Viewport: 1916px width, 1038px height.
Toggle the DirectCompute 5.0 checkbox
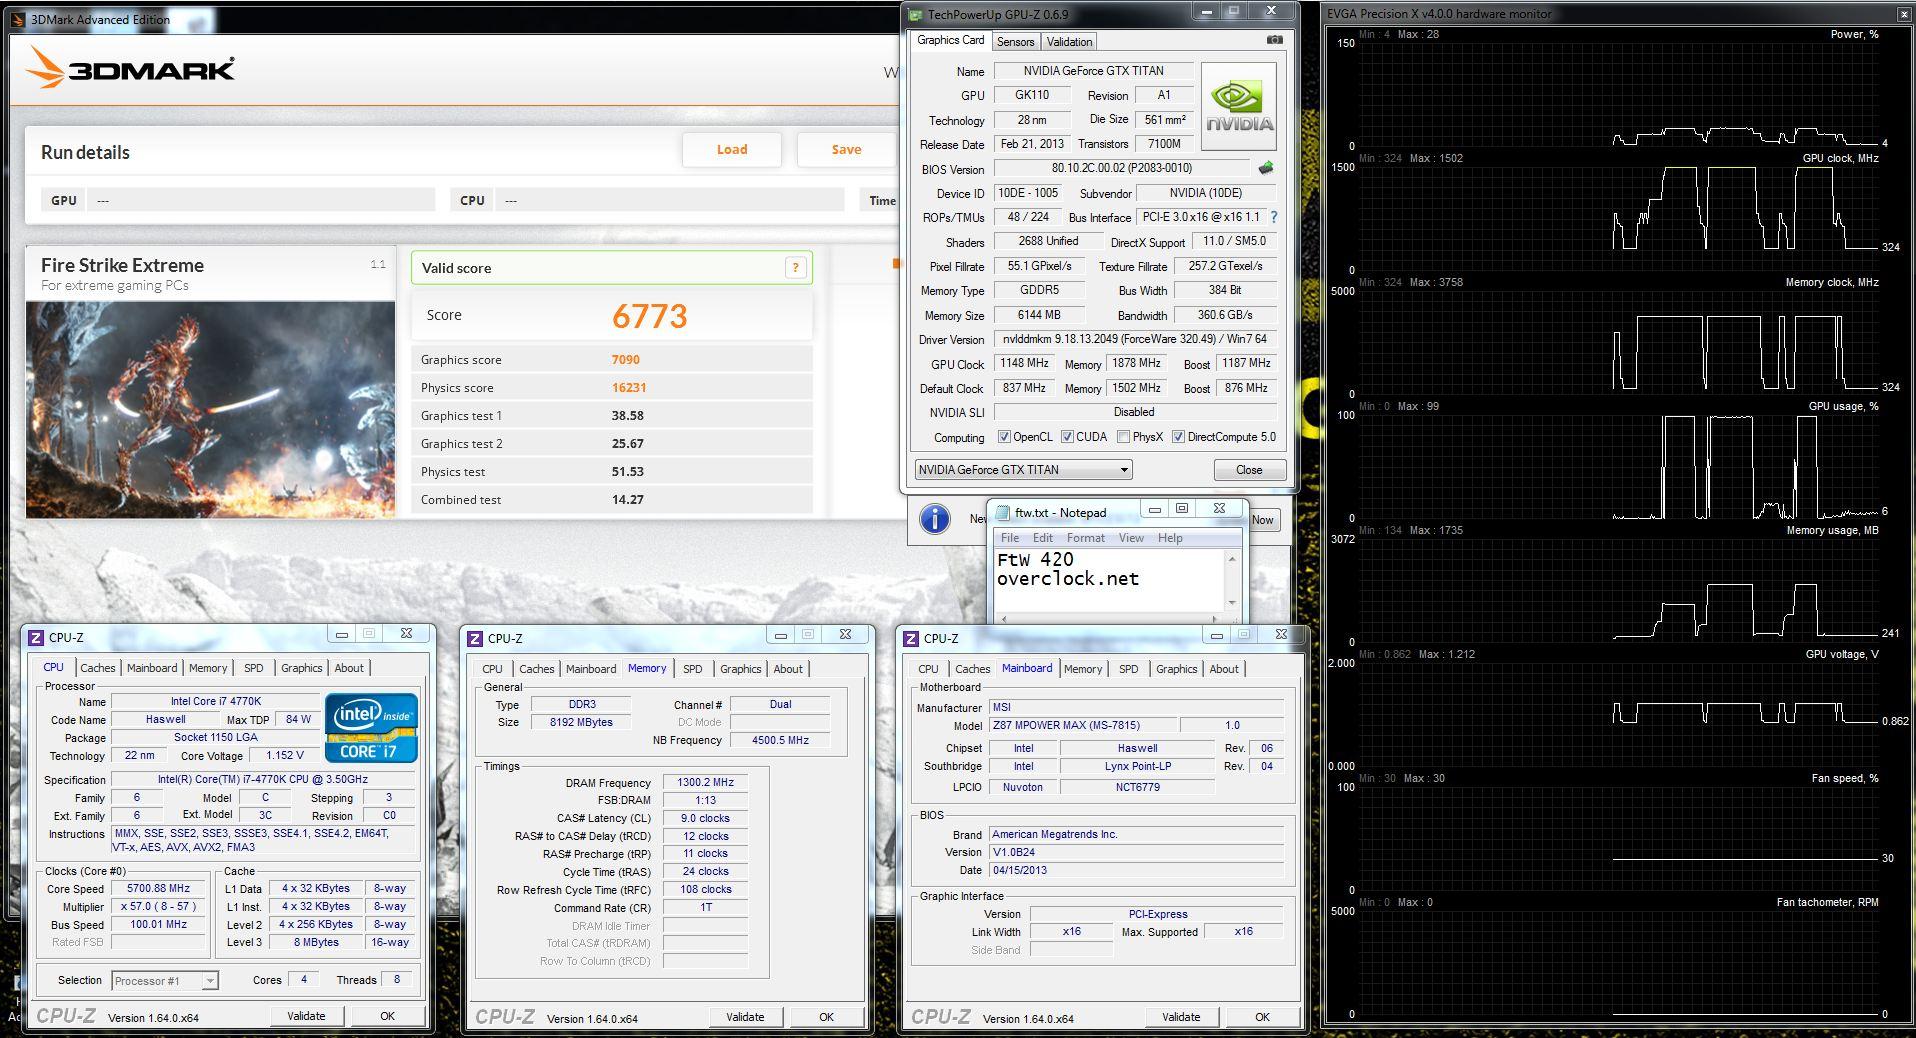point(1178,437)
